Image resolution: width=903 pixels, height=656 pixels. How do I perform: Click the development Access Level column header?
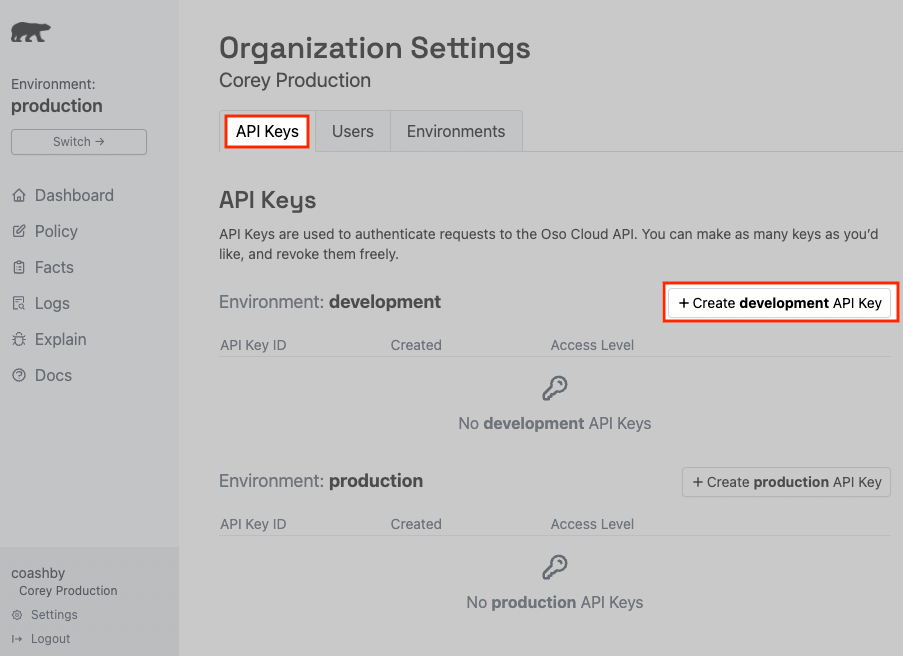coord(592,345)
